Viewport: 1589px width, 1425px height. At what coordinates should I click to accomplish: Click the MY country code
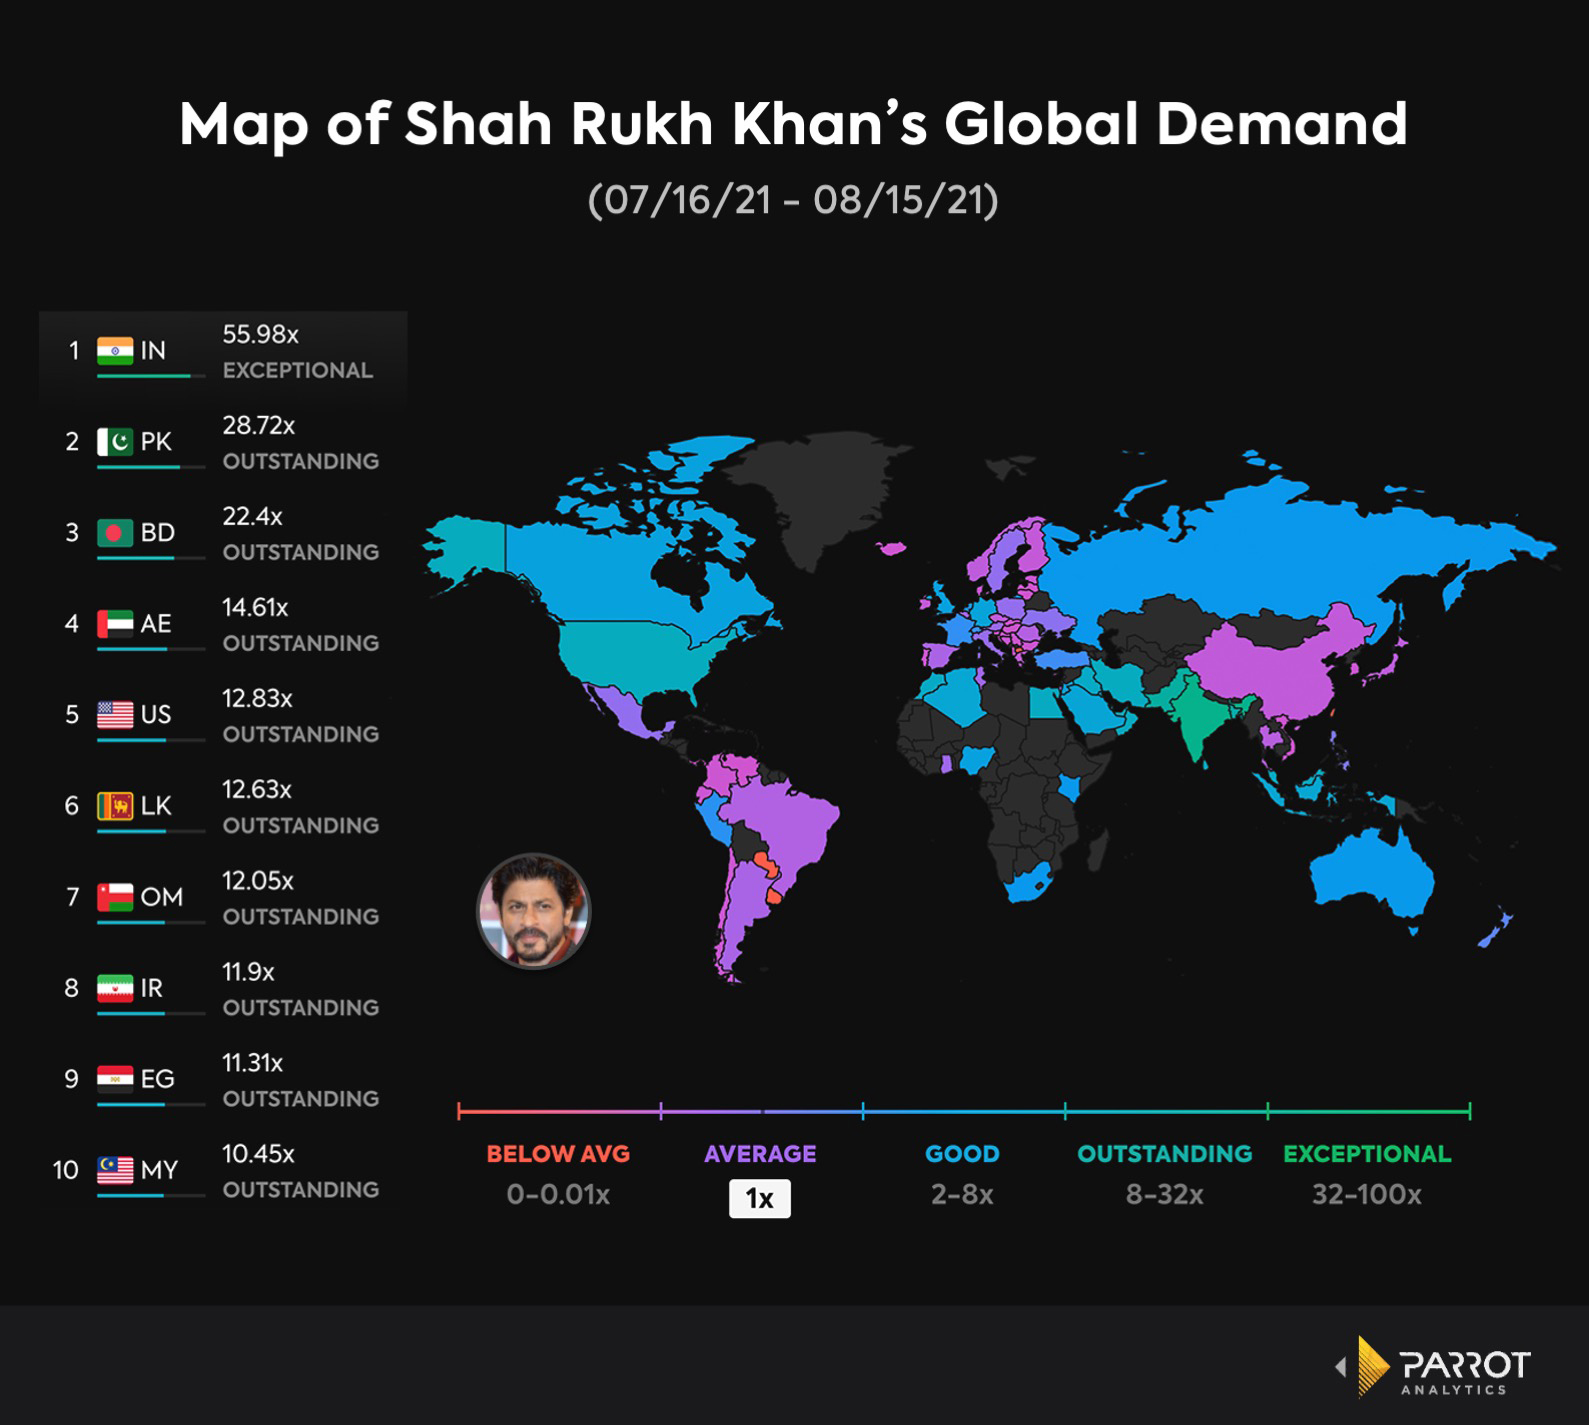tap(159, 1169)
